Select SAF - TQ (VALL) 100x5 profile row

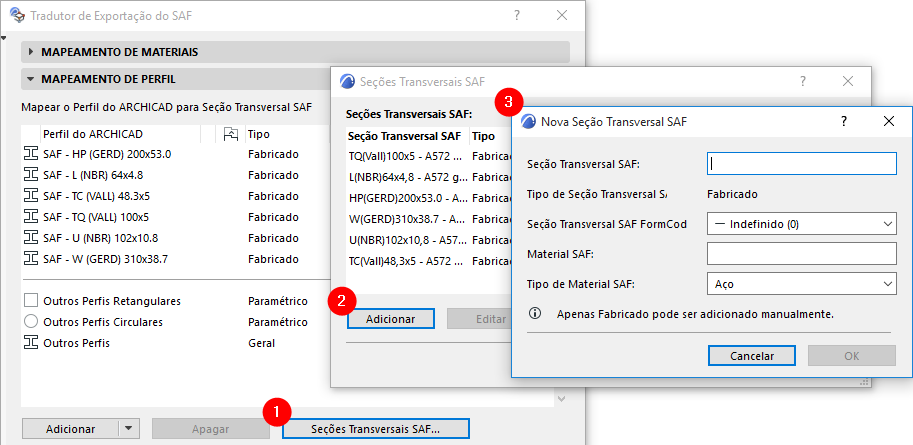click(175, 217)
